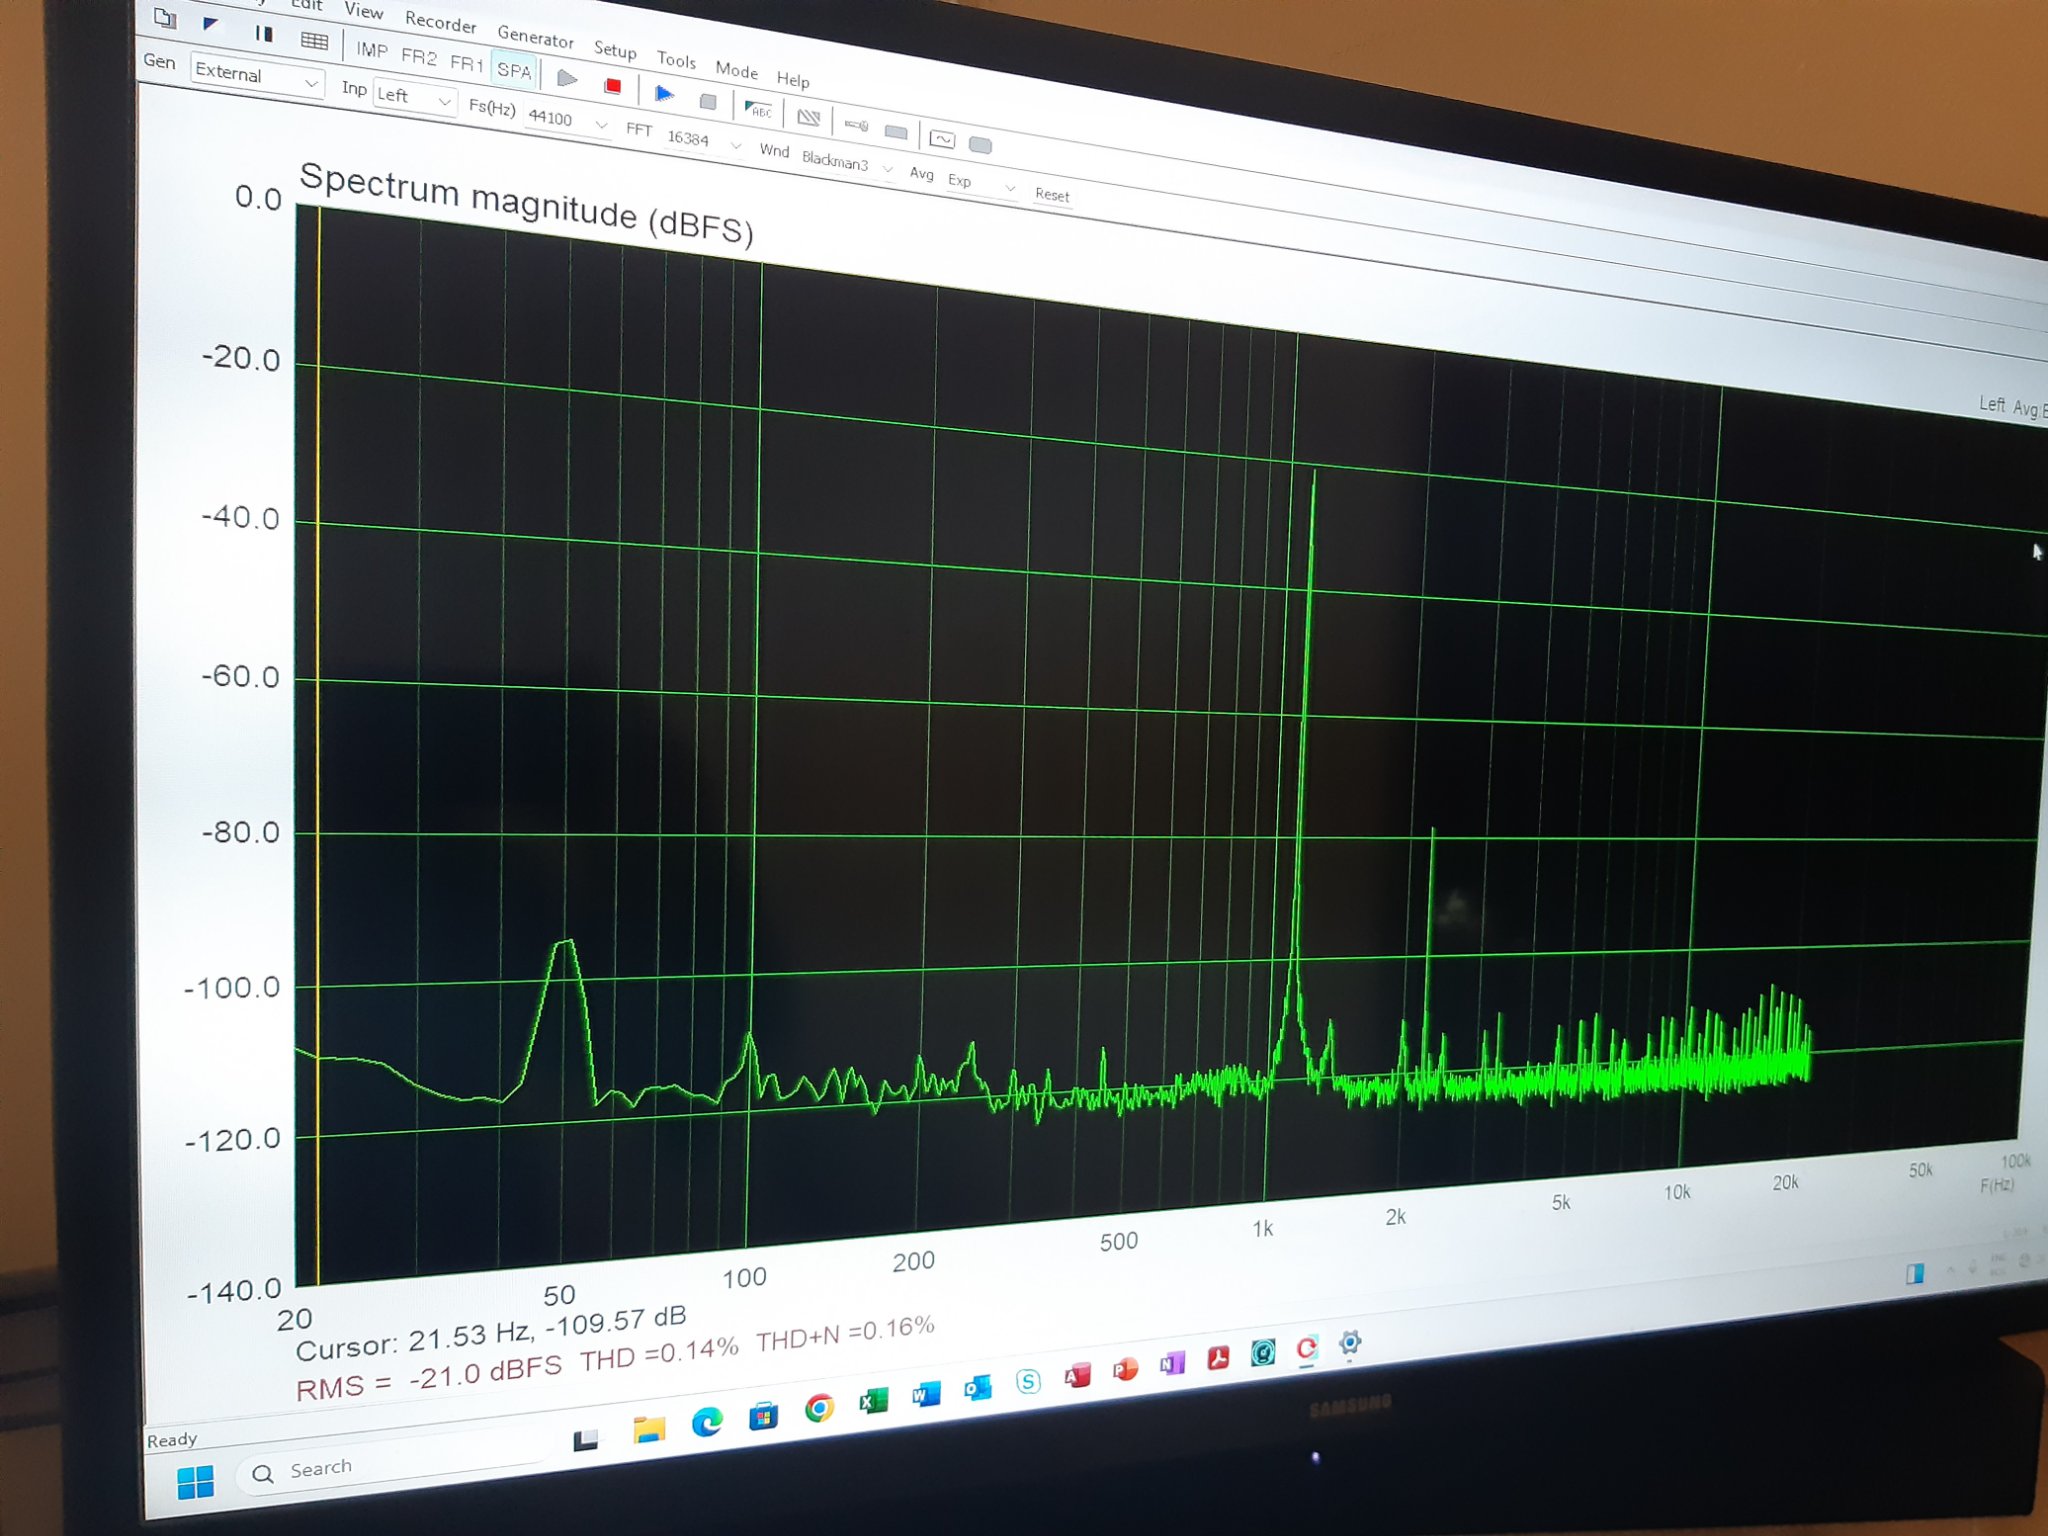Click the THD+N =0.16% readout

(x=845, y=1333)
